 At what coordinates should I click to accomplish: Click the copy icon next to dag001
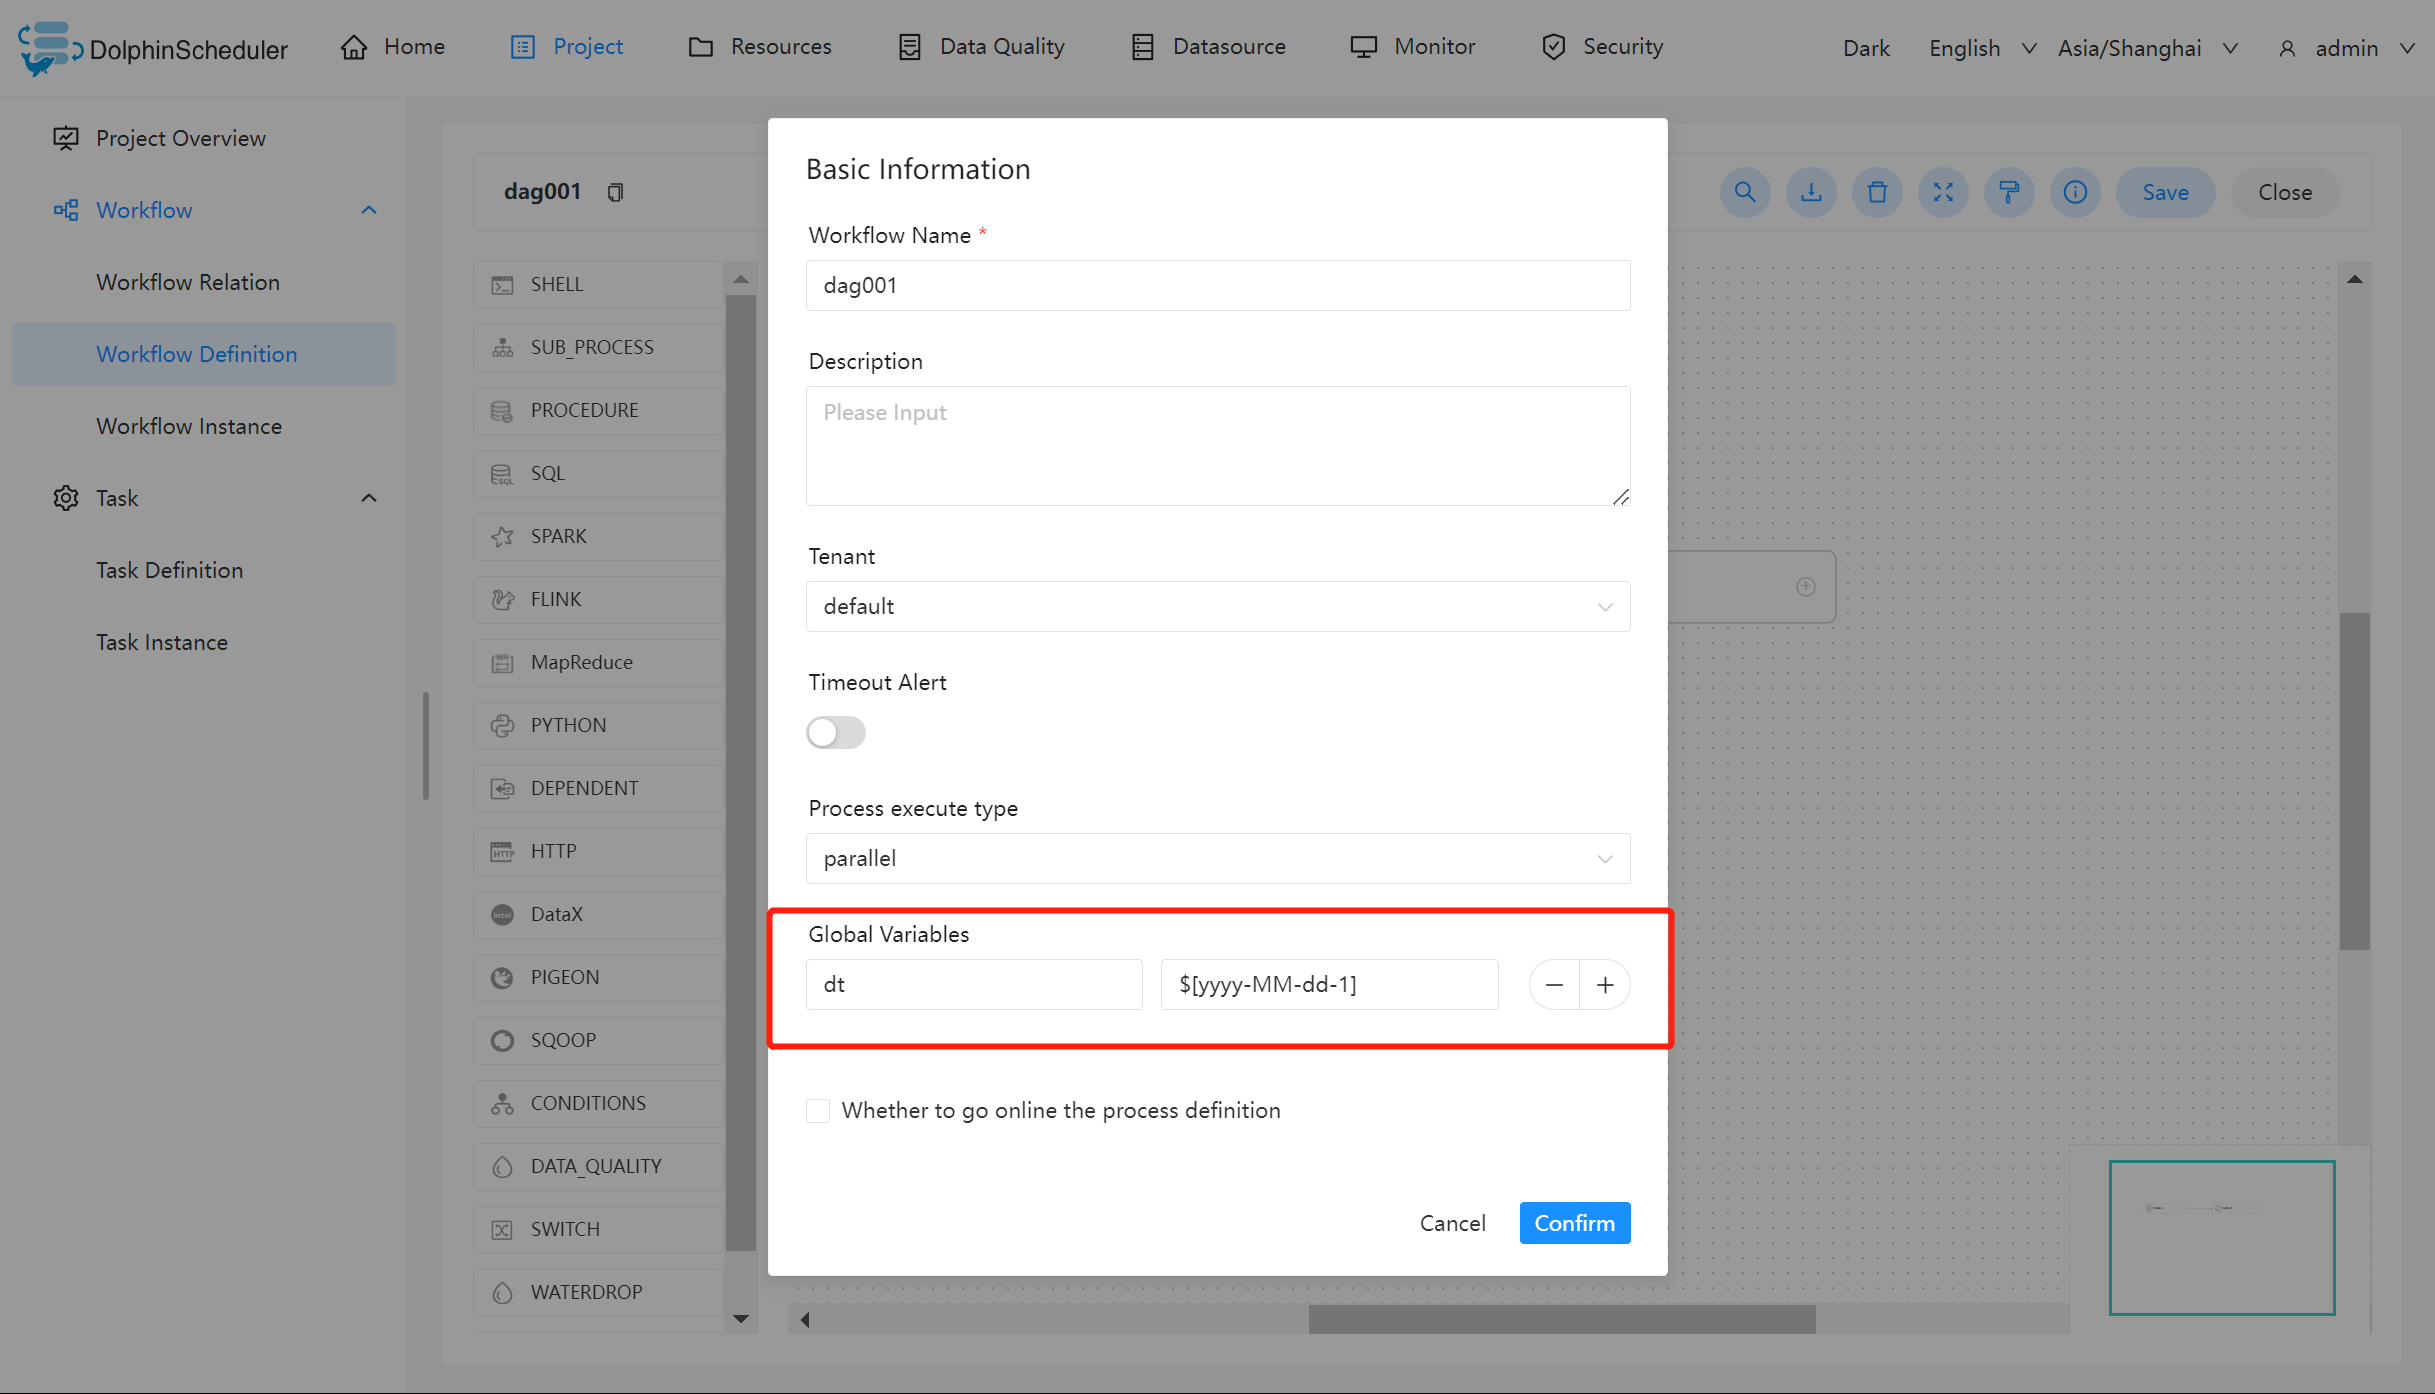coord(616,192)
